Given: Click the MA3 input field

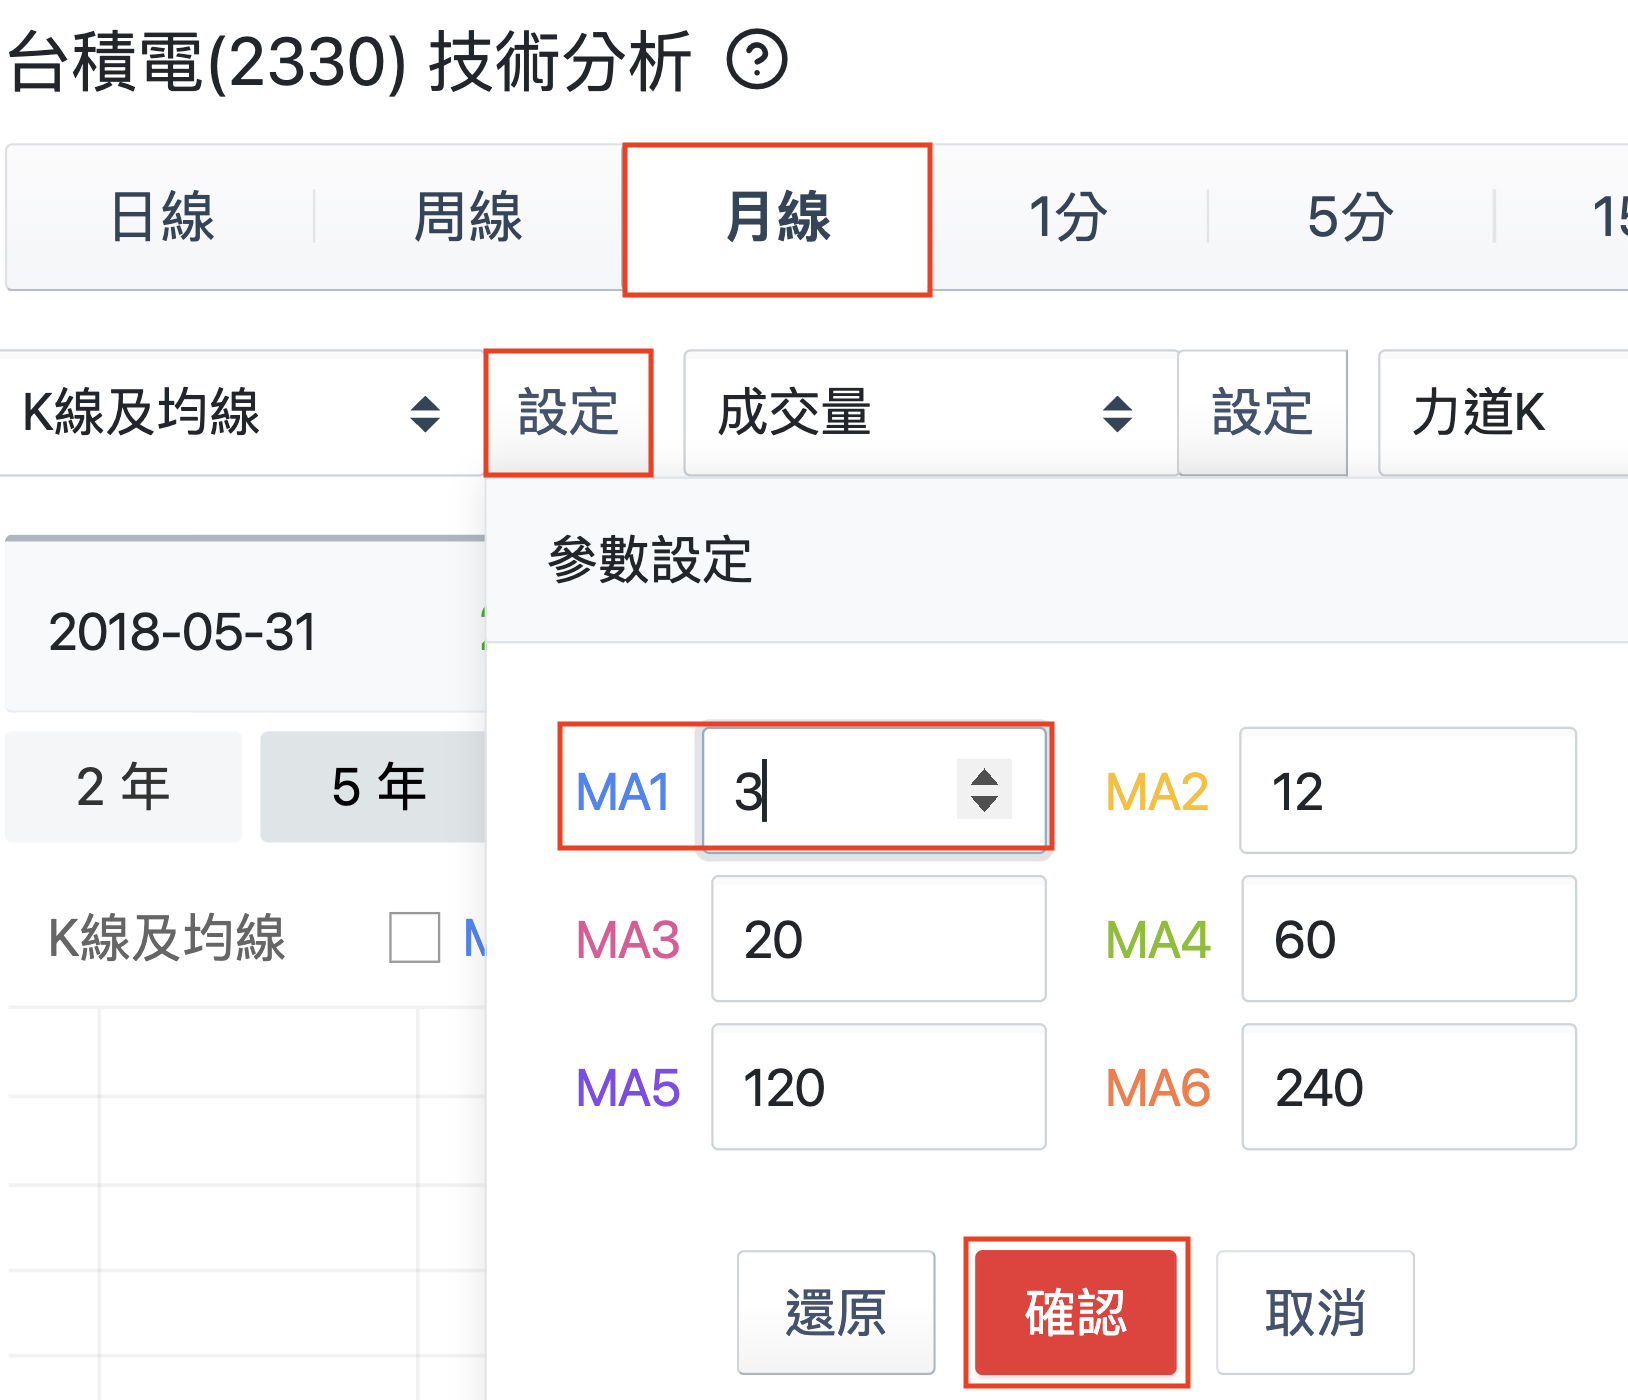Looking at the screenshot, I should (x=878, y=939).
